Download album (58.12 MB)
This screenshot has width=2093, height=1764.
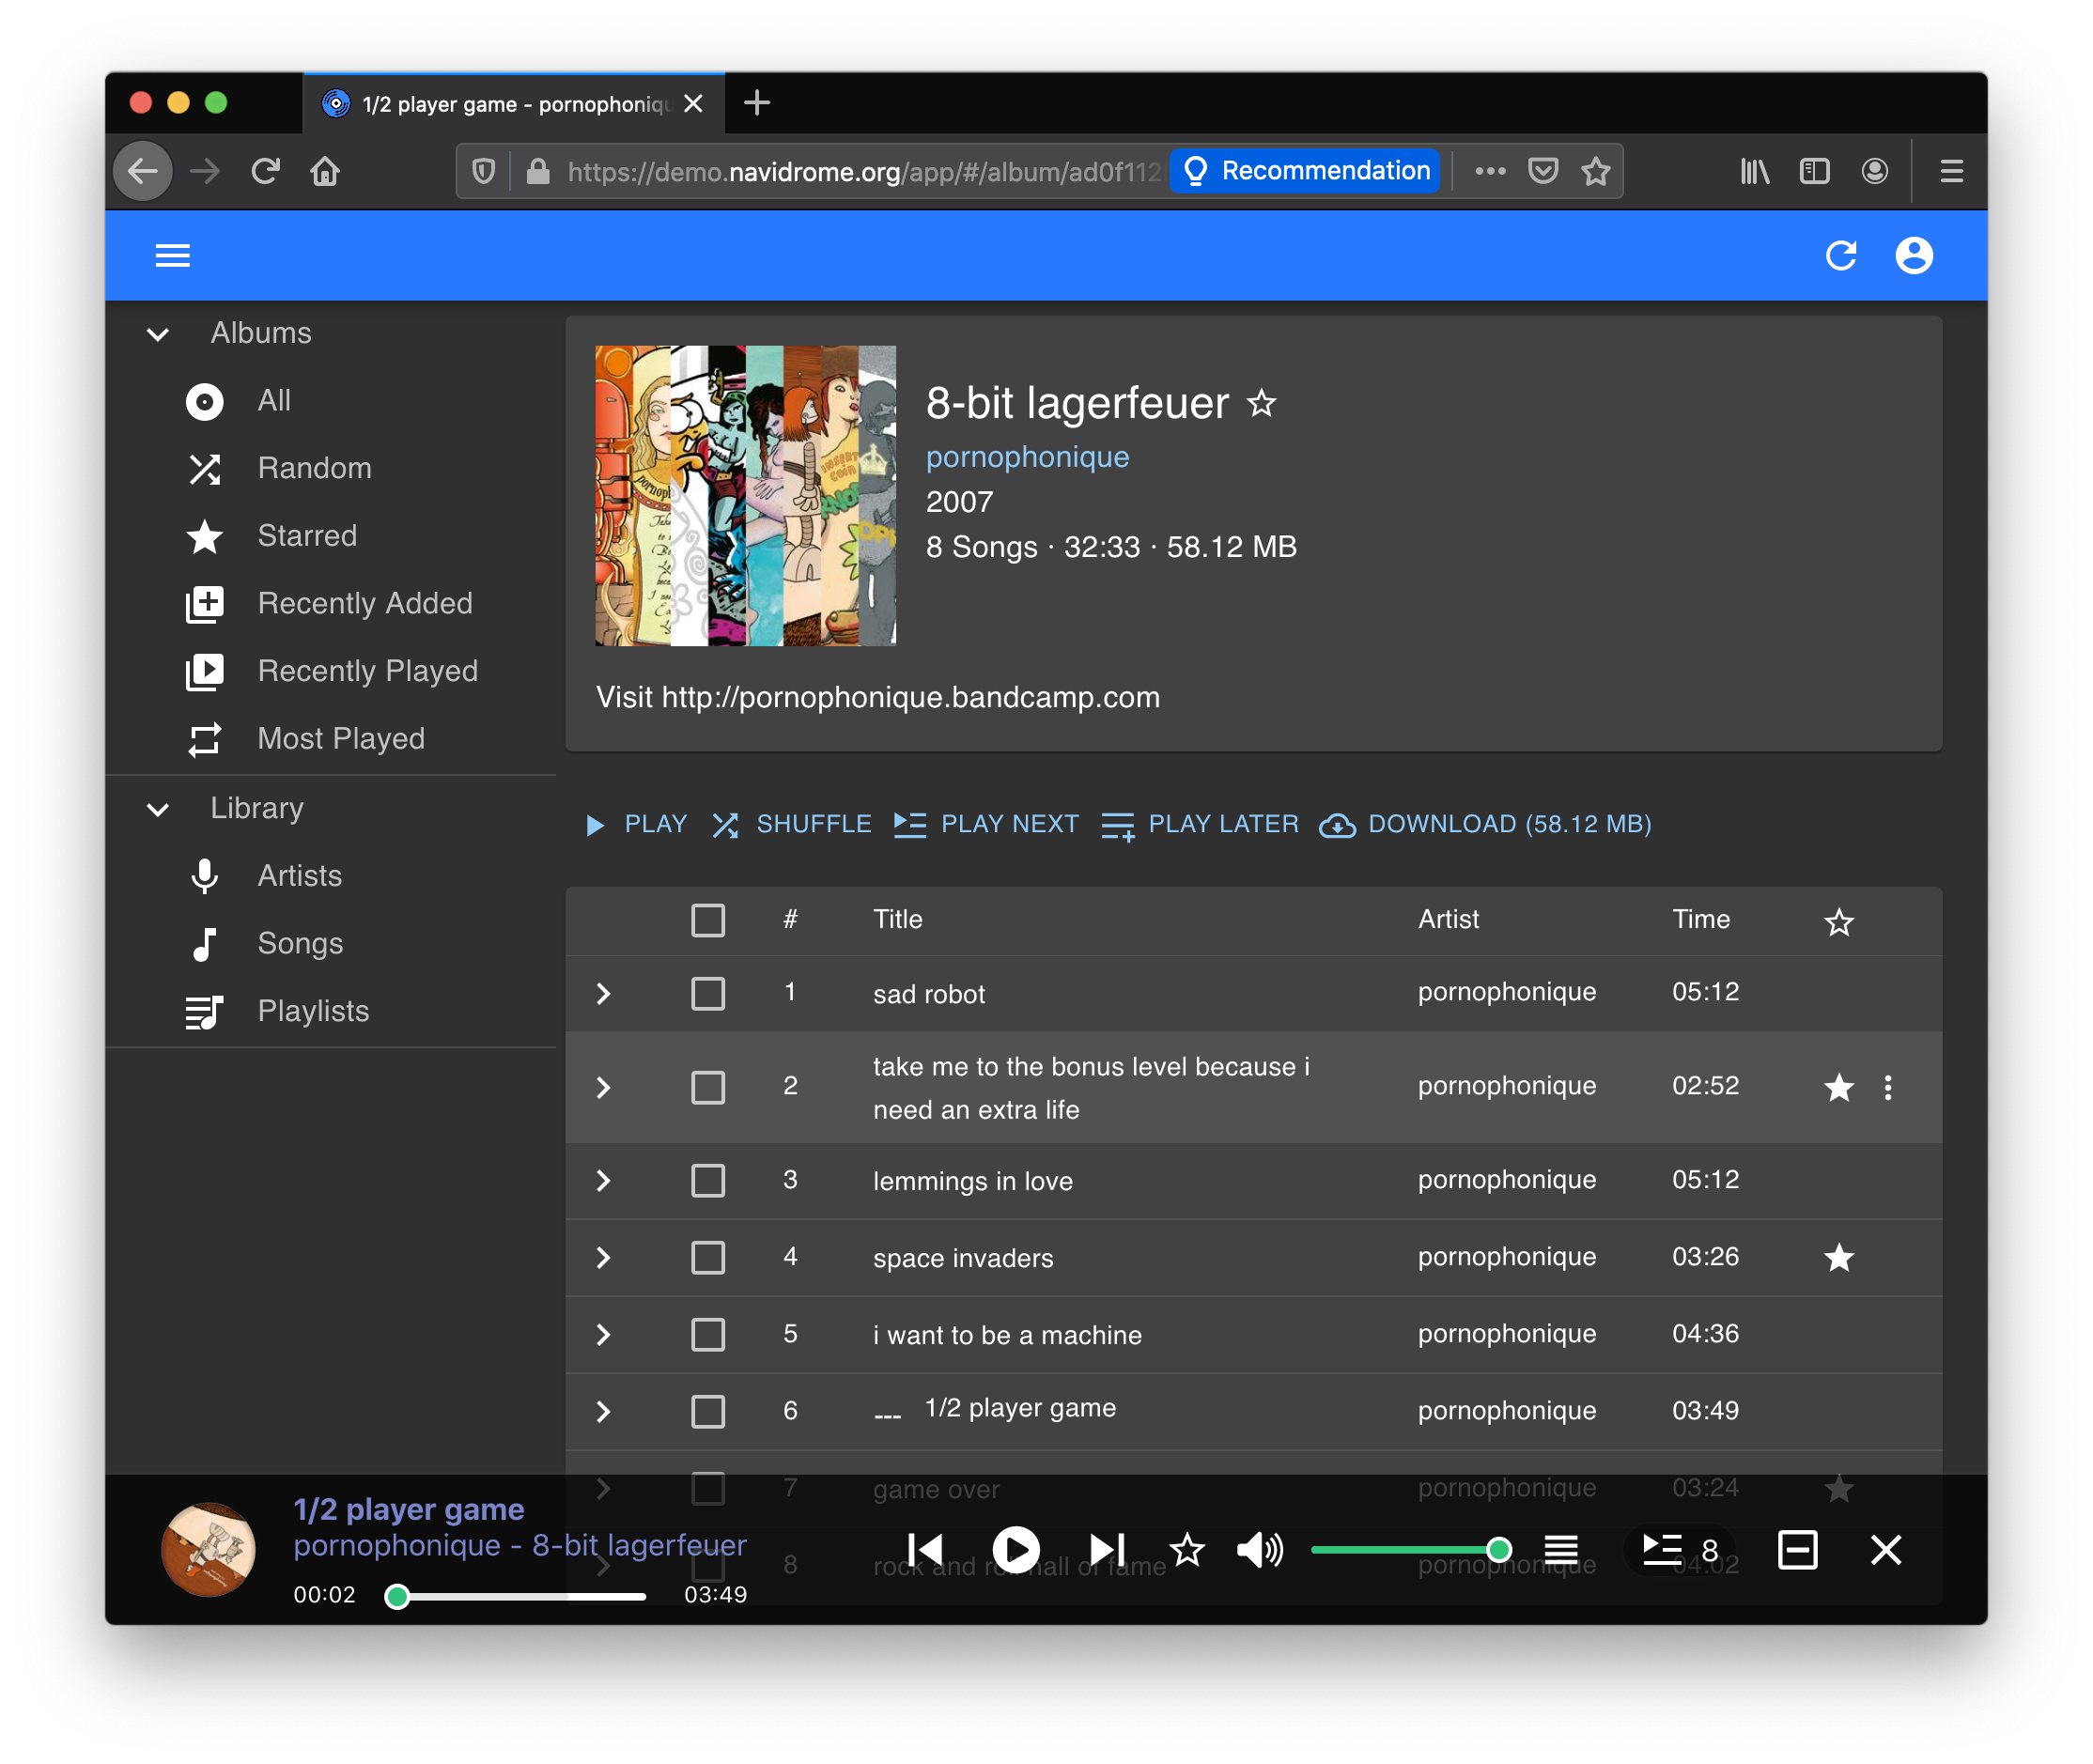[x=1485, y=824]
